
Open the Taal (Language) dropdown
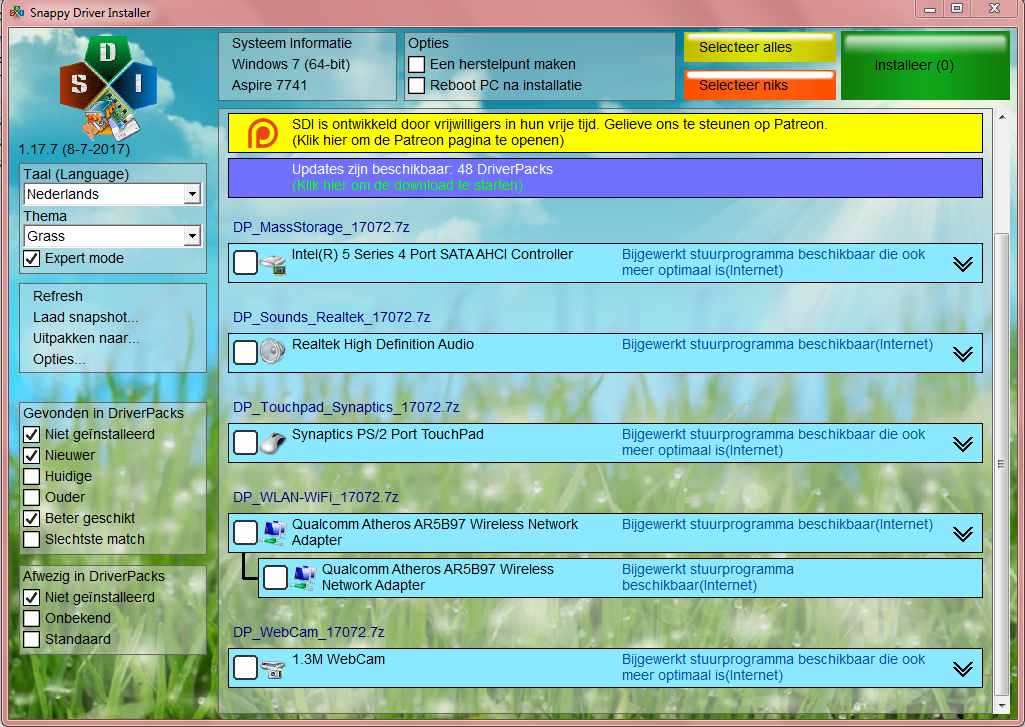113,194
